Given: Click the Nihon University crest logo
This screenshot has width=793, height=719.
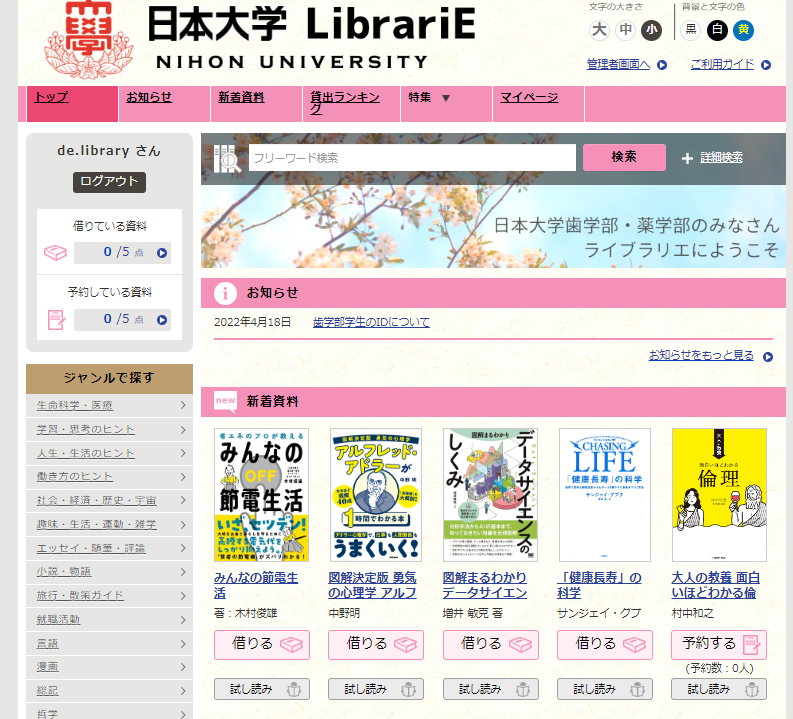Looking at the screenshot, I should coord(89,39).
